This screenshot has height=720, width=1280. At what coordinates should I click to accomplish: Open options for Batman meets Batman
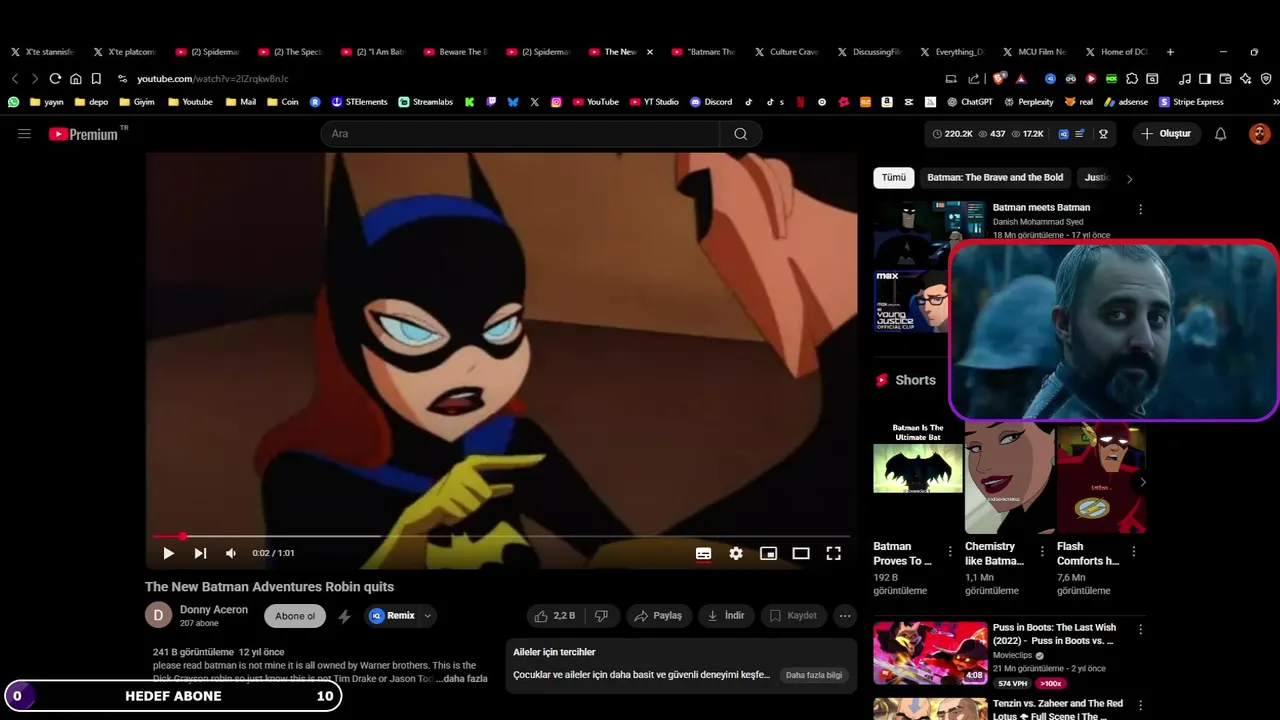coord(1140,210)
